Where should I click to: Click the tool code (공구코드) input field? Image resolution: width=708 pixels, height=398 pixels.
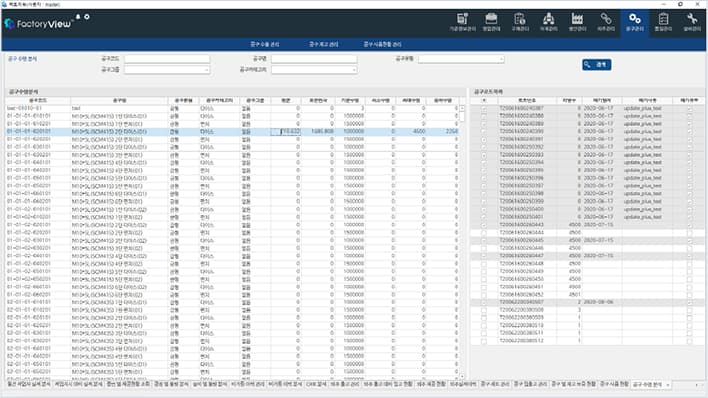167,59
